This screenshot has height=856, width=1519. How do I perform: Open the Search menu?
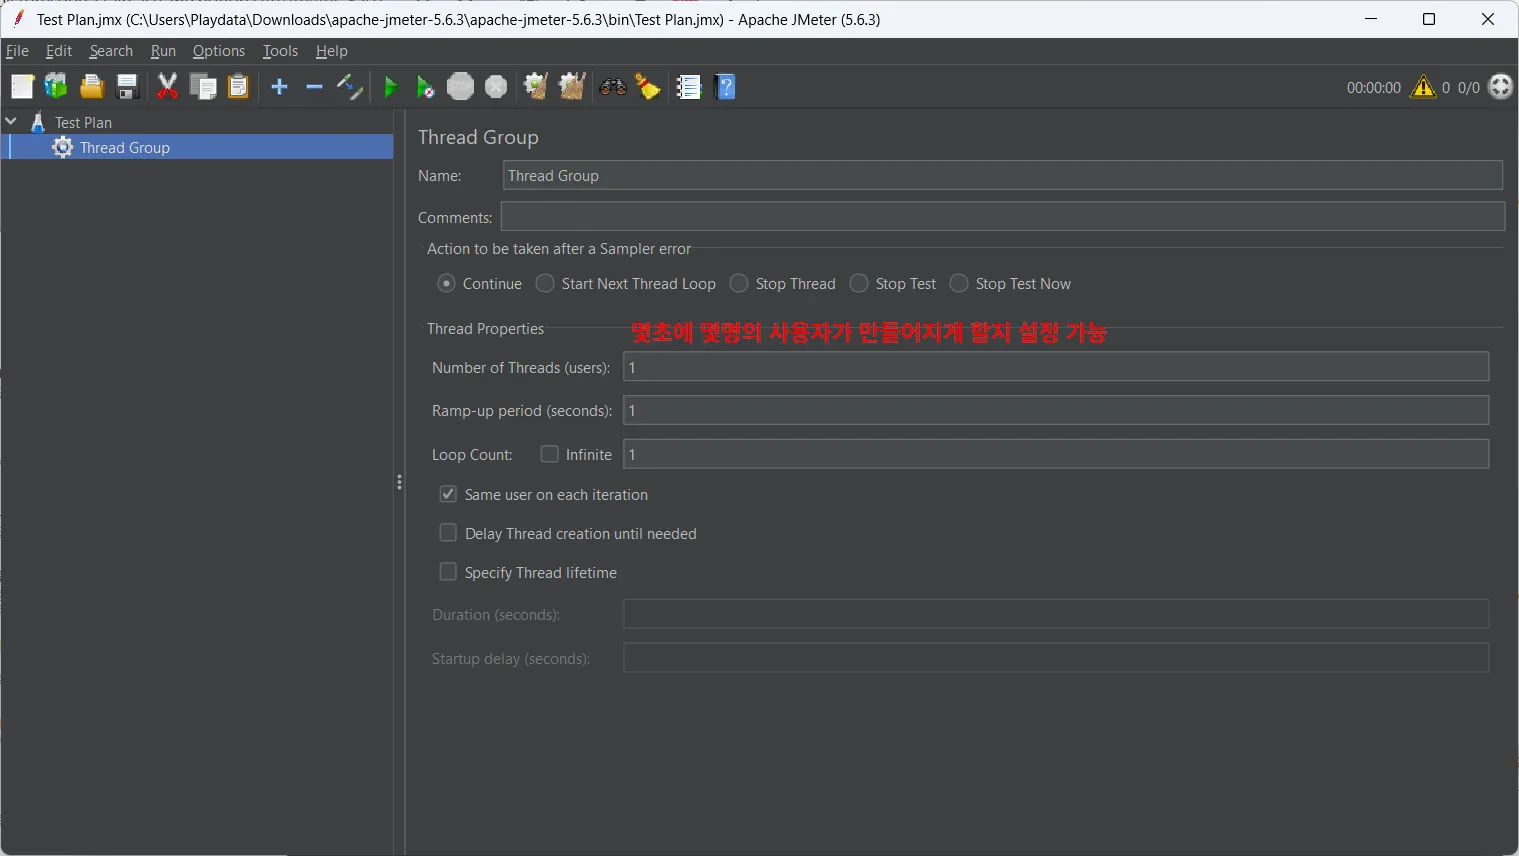tap(111, 51)
